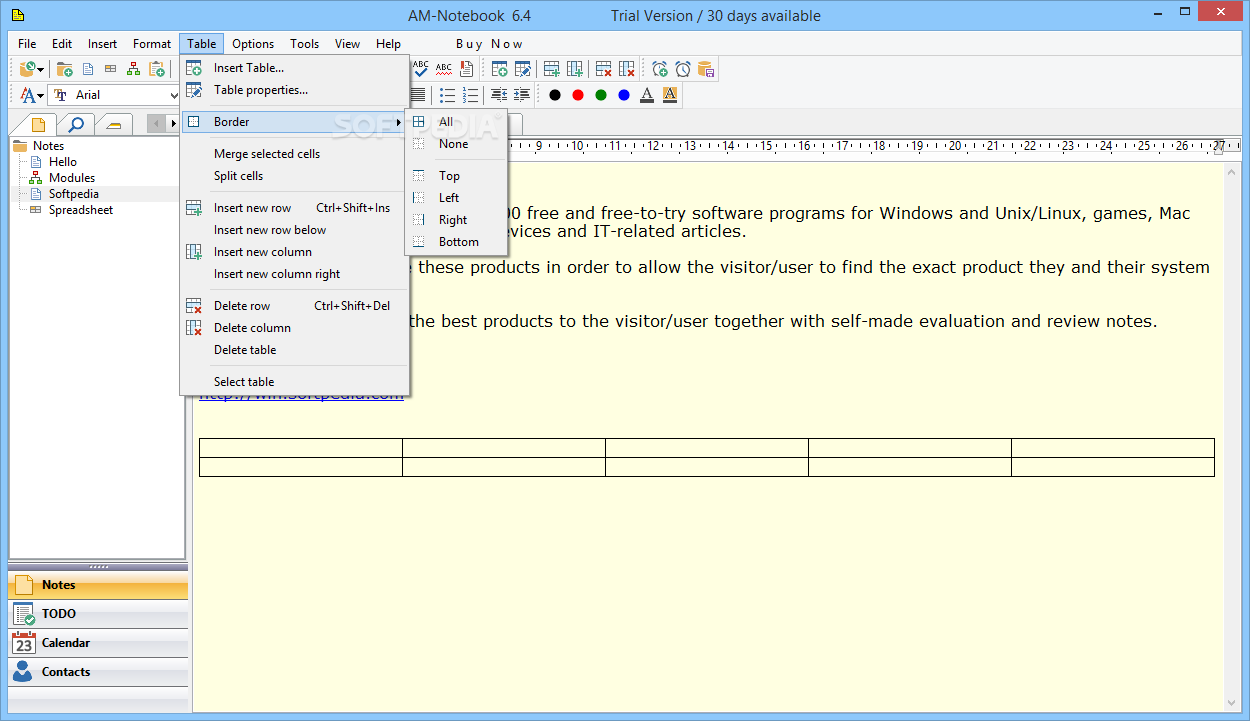The height and width of the screenshot is (721, 1250).
Task: Click the tab scroll left arrow
Action: 156,124
